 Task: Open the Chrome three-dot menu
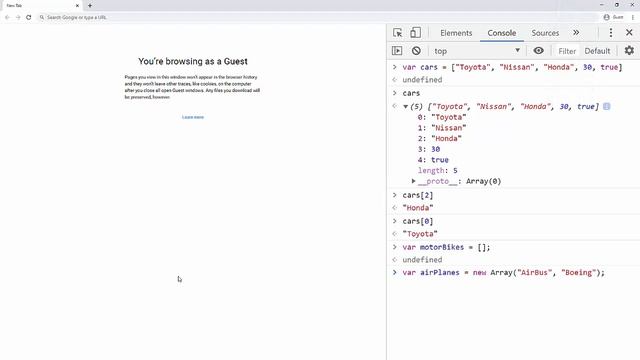[633, 17]
